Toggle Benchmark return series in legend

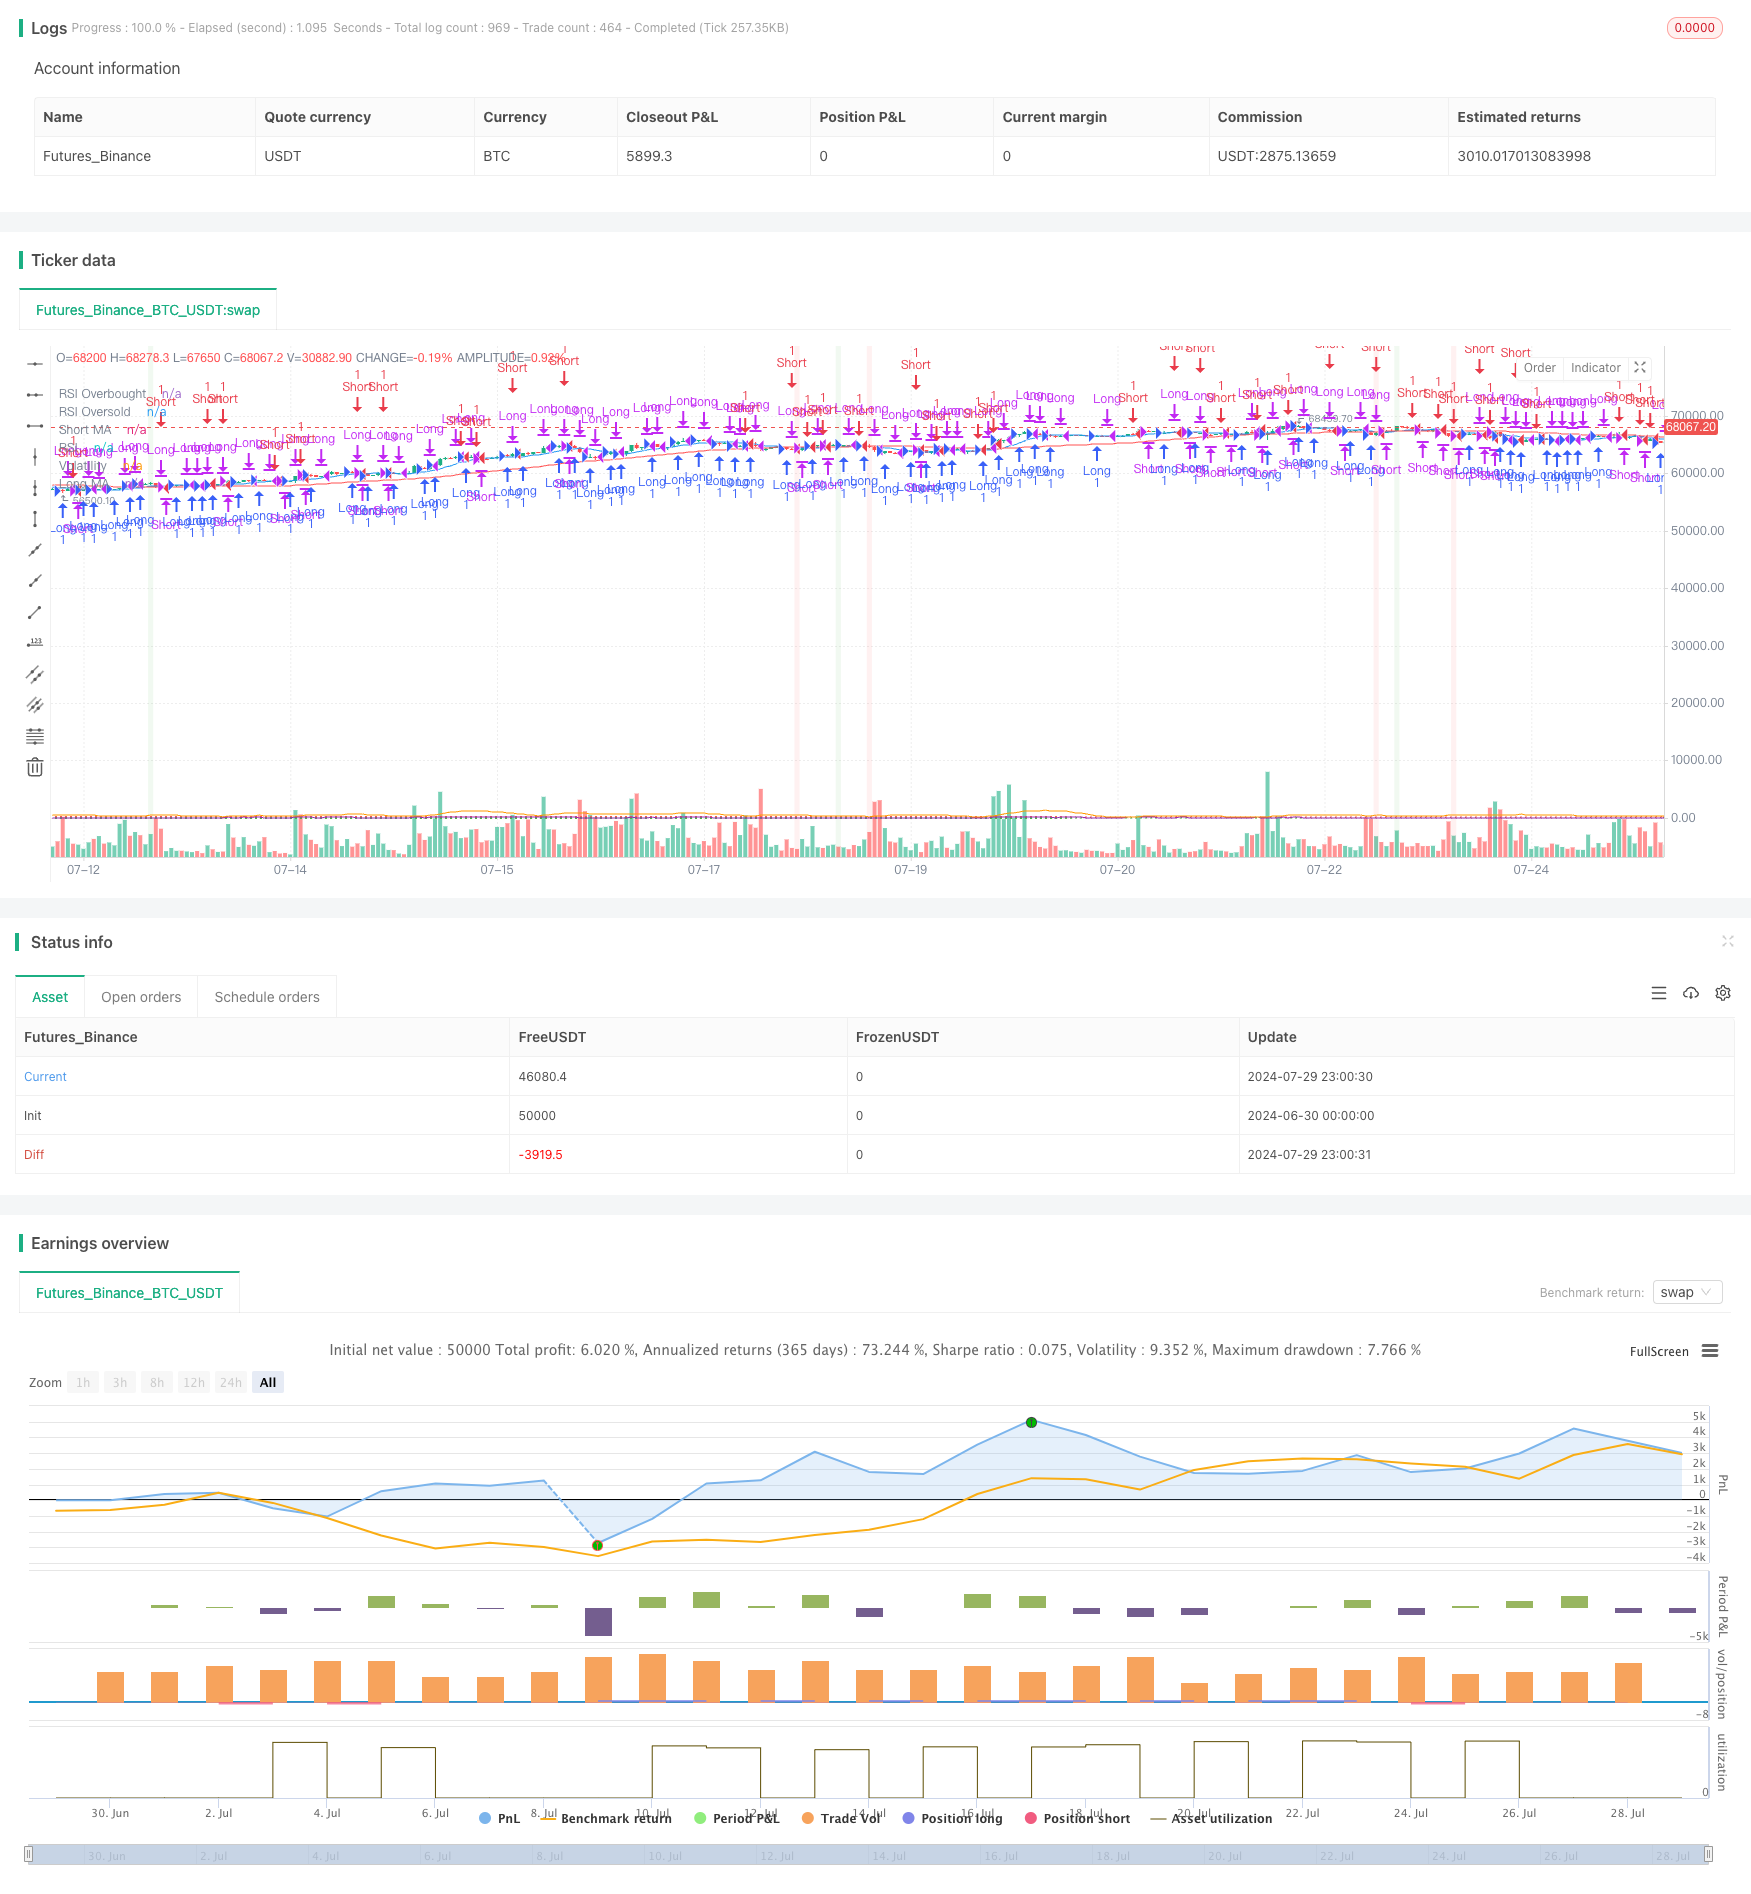pos(606,1818)
